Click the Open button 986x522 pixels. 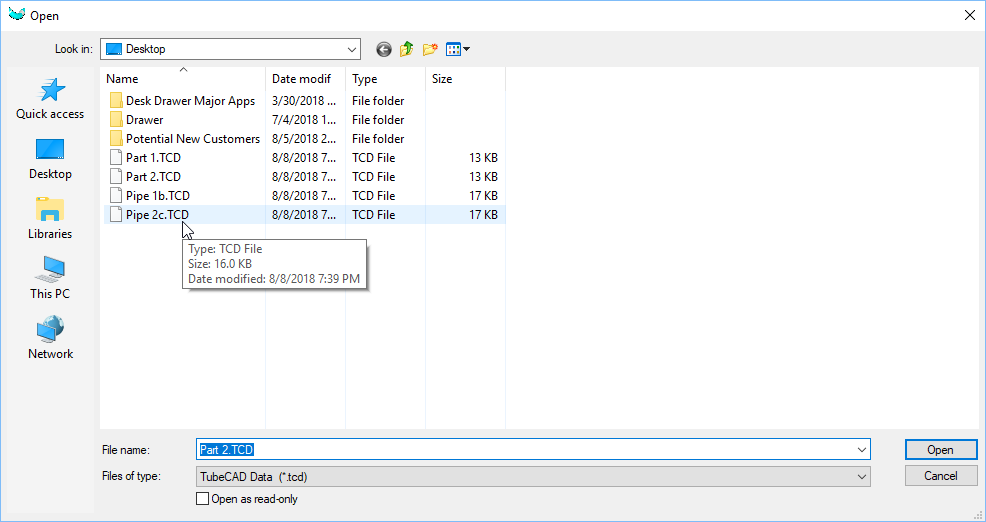point(940,450)
